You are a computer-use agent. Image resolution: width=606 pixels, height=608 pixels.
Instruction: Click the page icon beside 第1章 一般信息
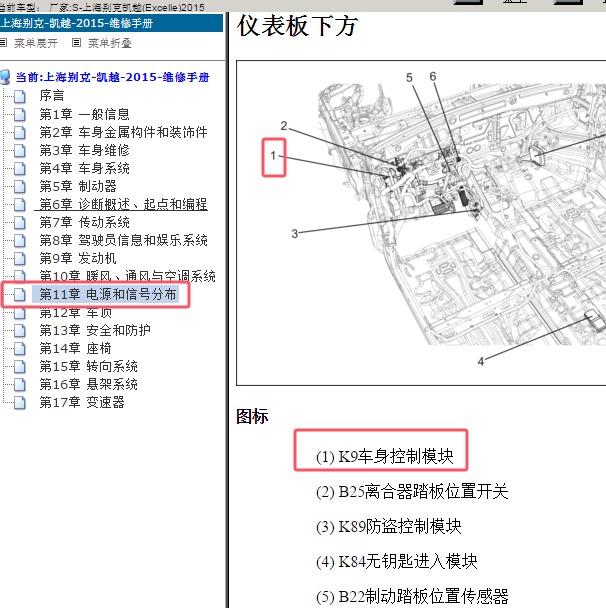[20, 114]
